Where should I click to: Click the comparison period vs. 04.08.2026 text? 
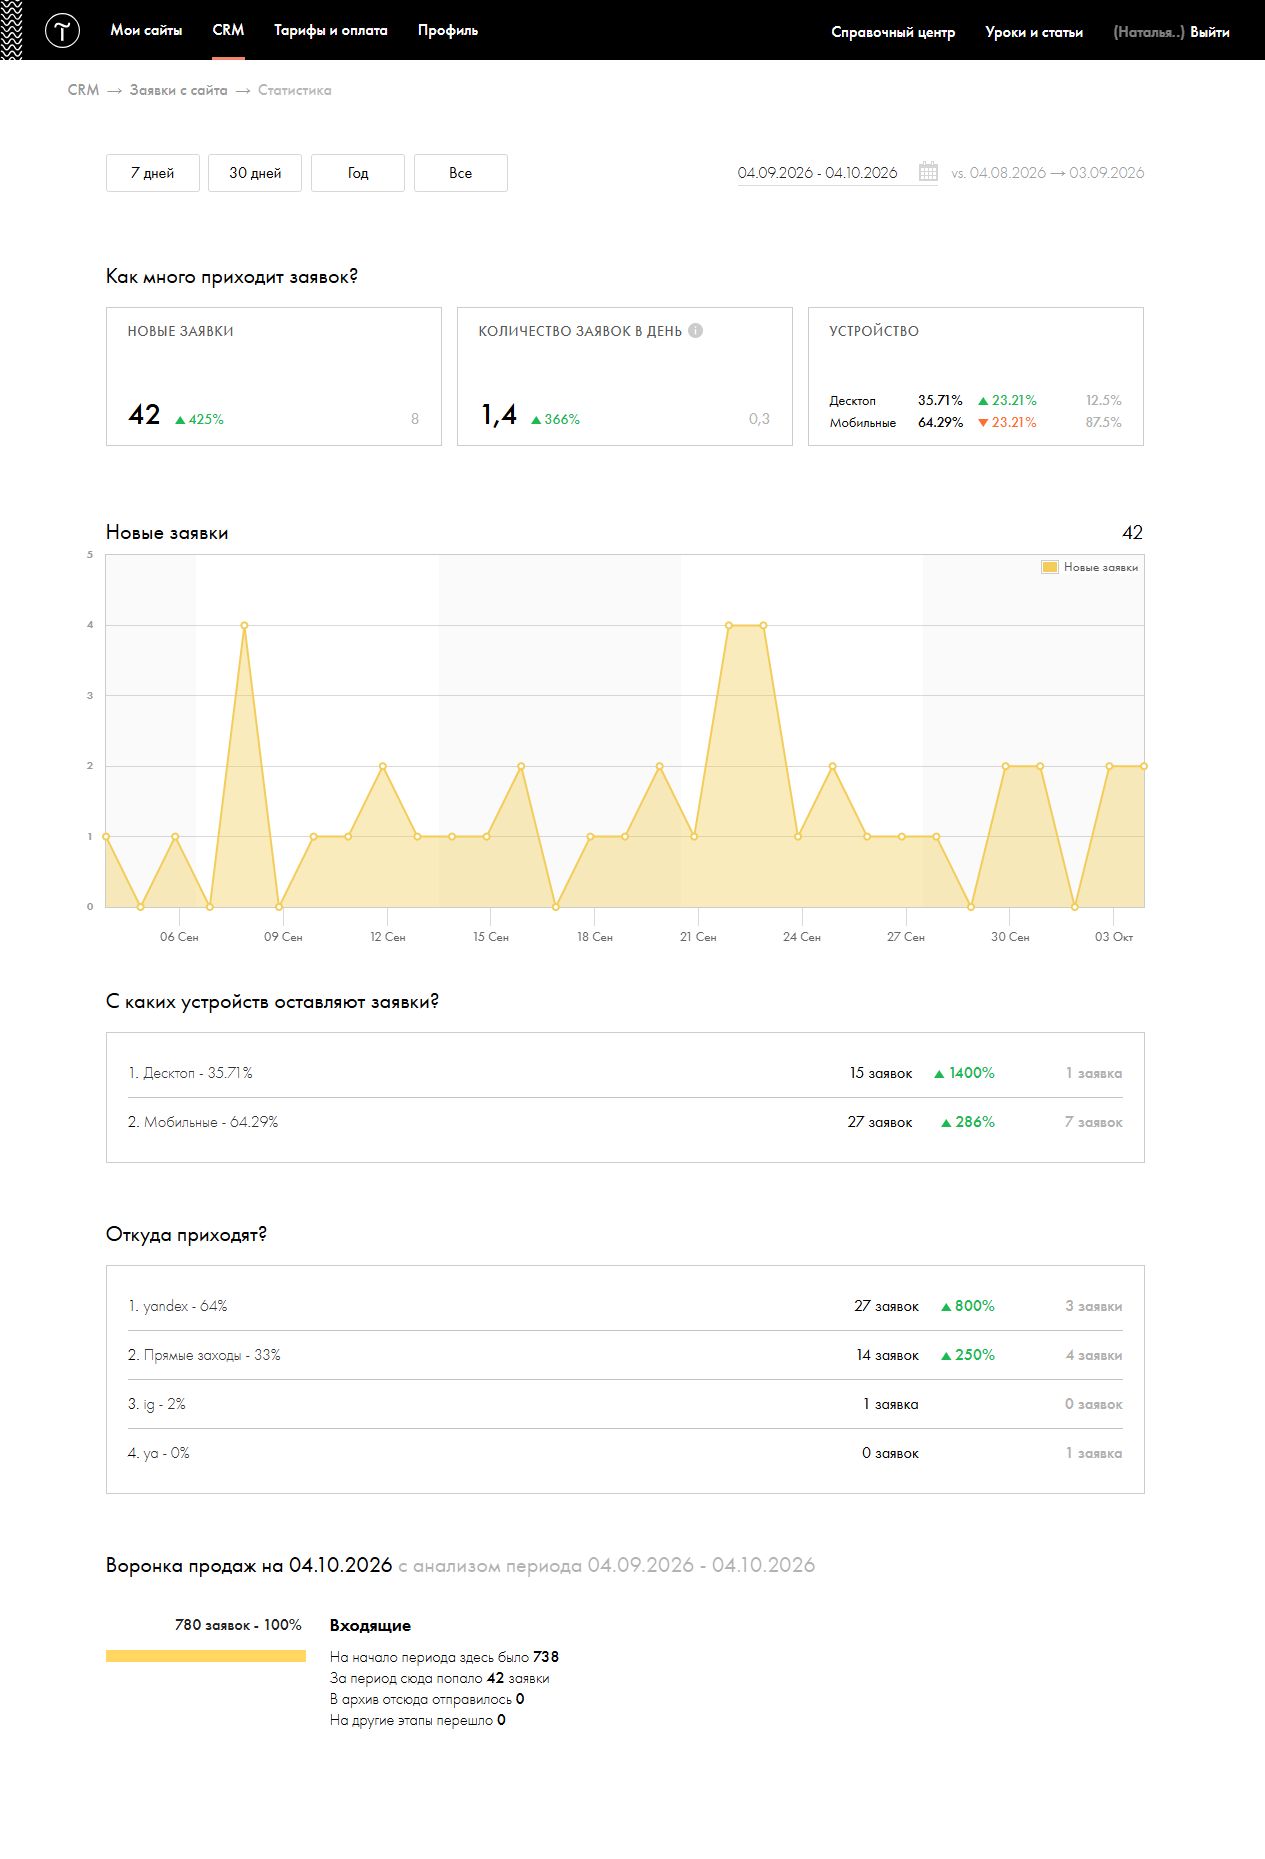pyautogui.click(x=1047, y=173)
